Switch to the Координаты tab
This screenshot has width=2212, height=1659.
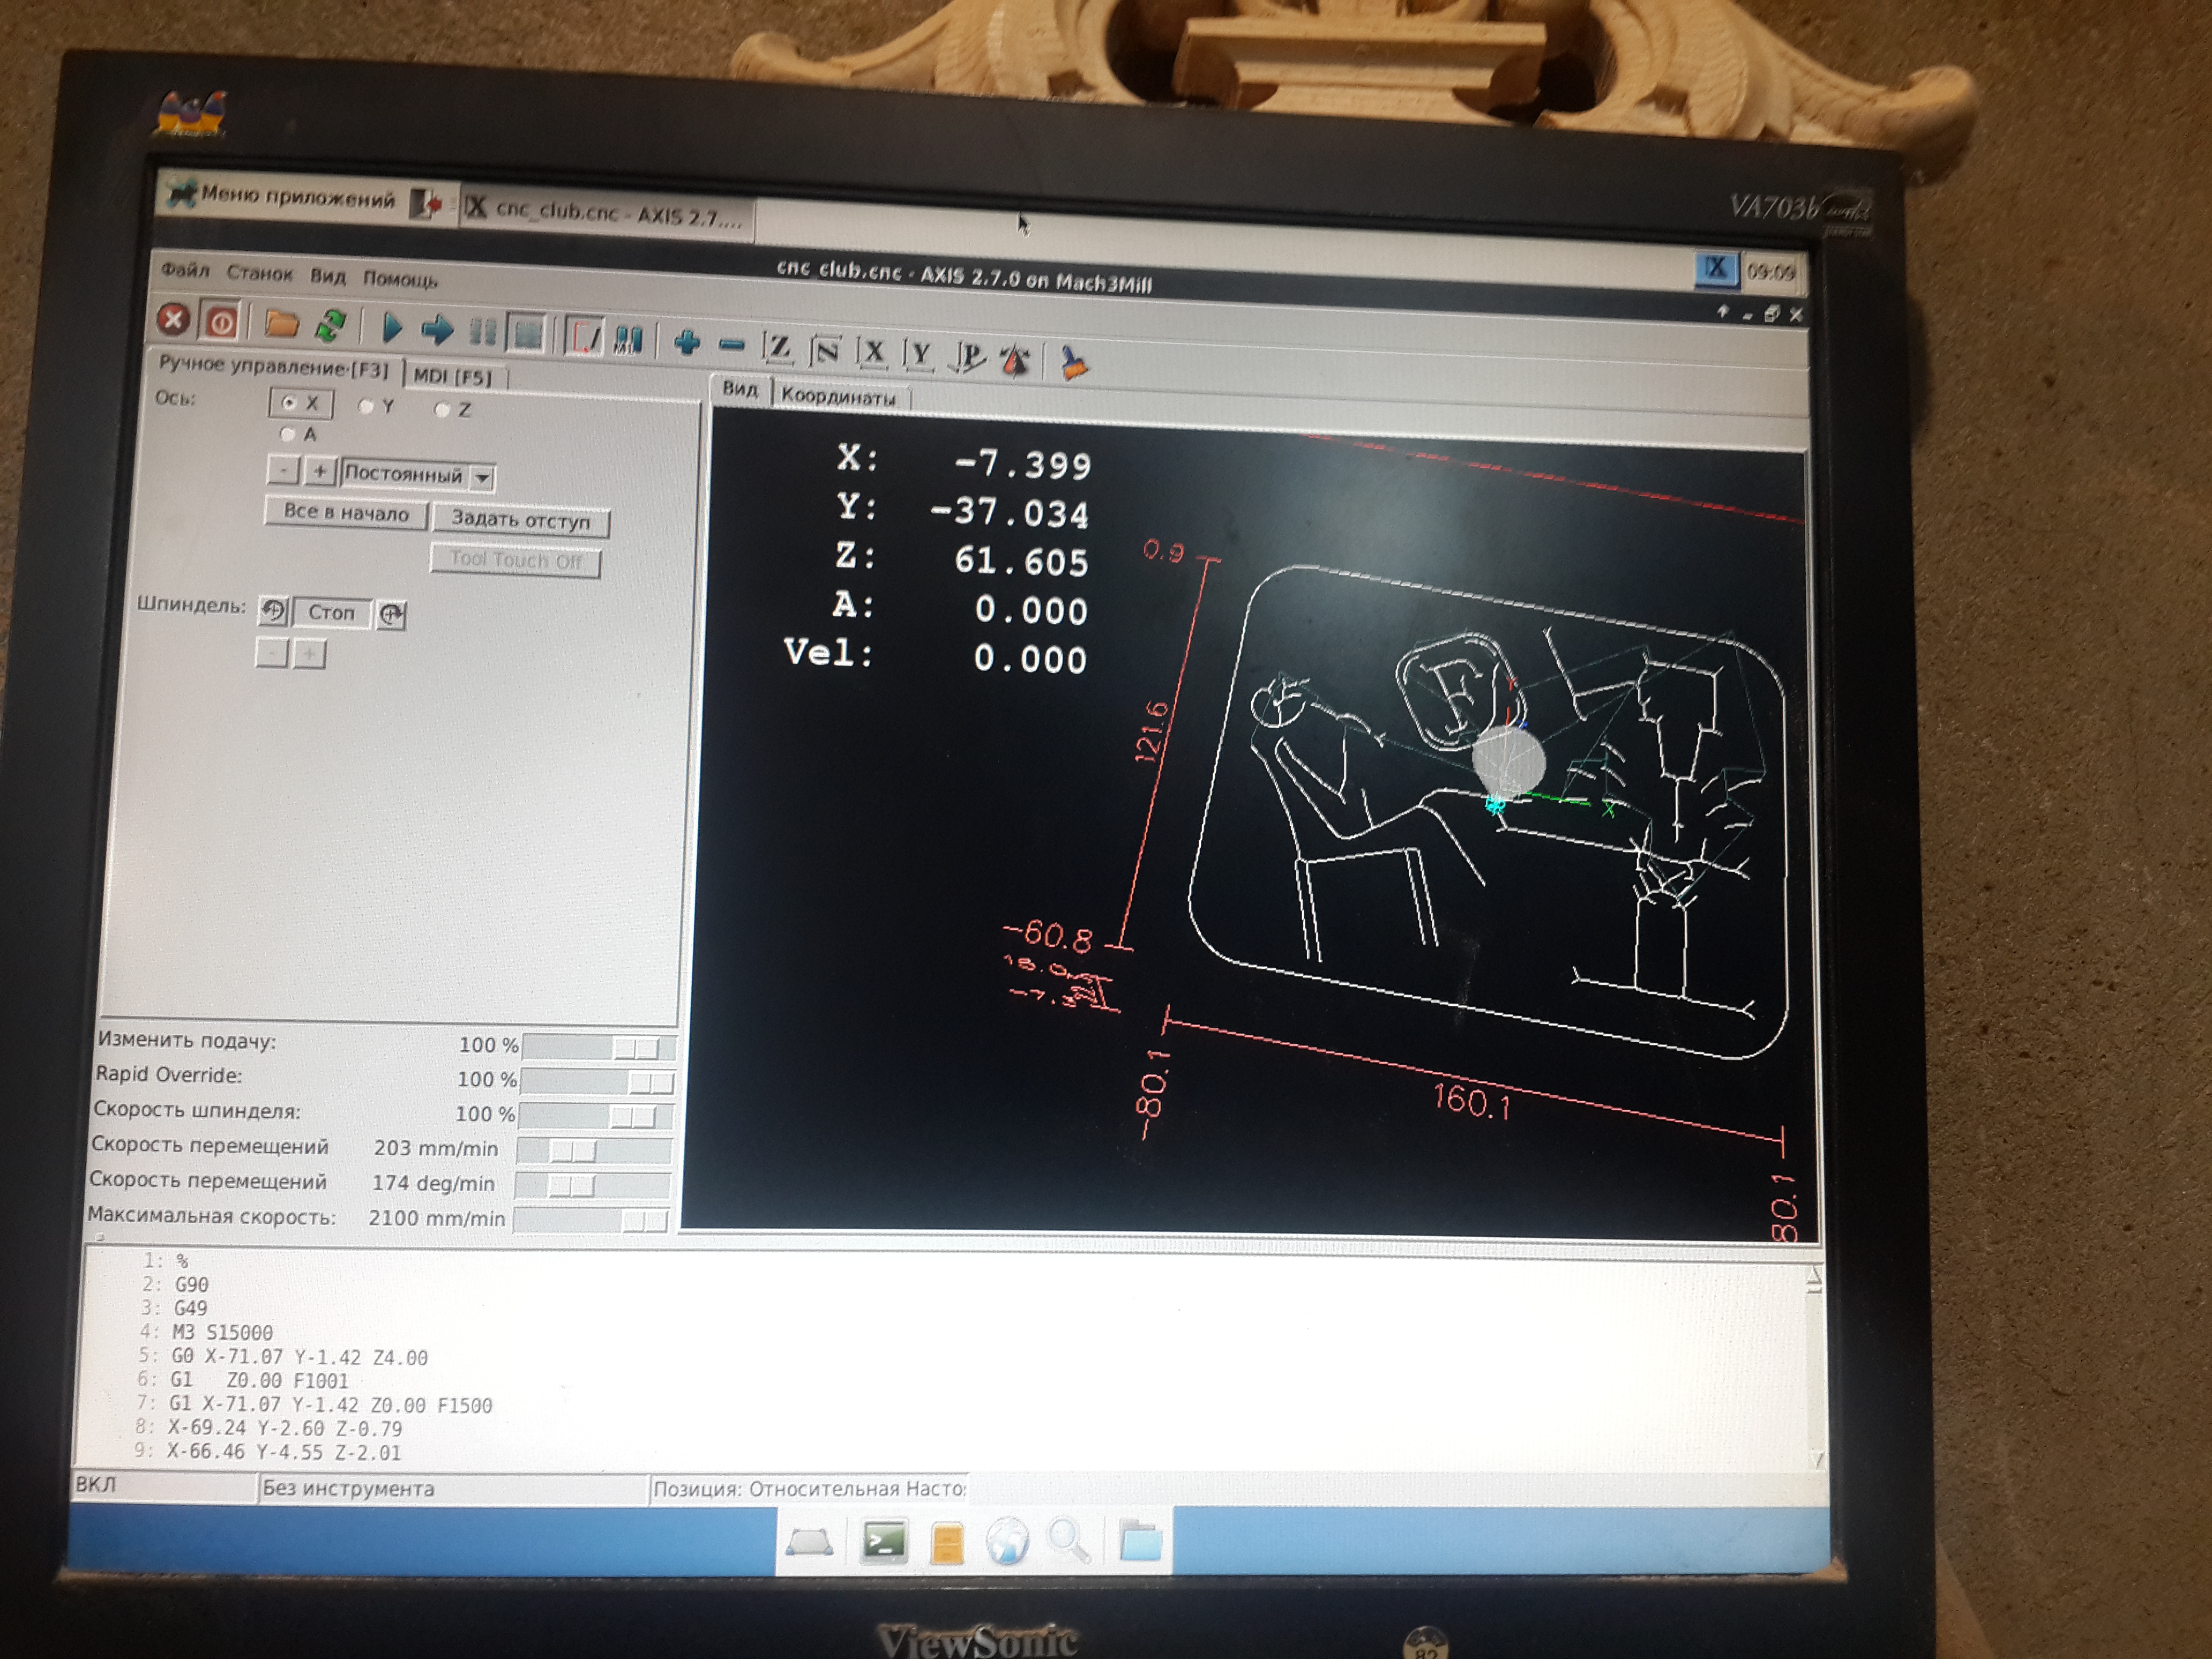[838, 396]
